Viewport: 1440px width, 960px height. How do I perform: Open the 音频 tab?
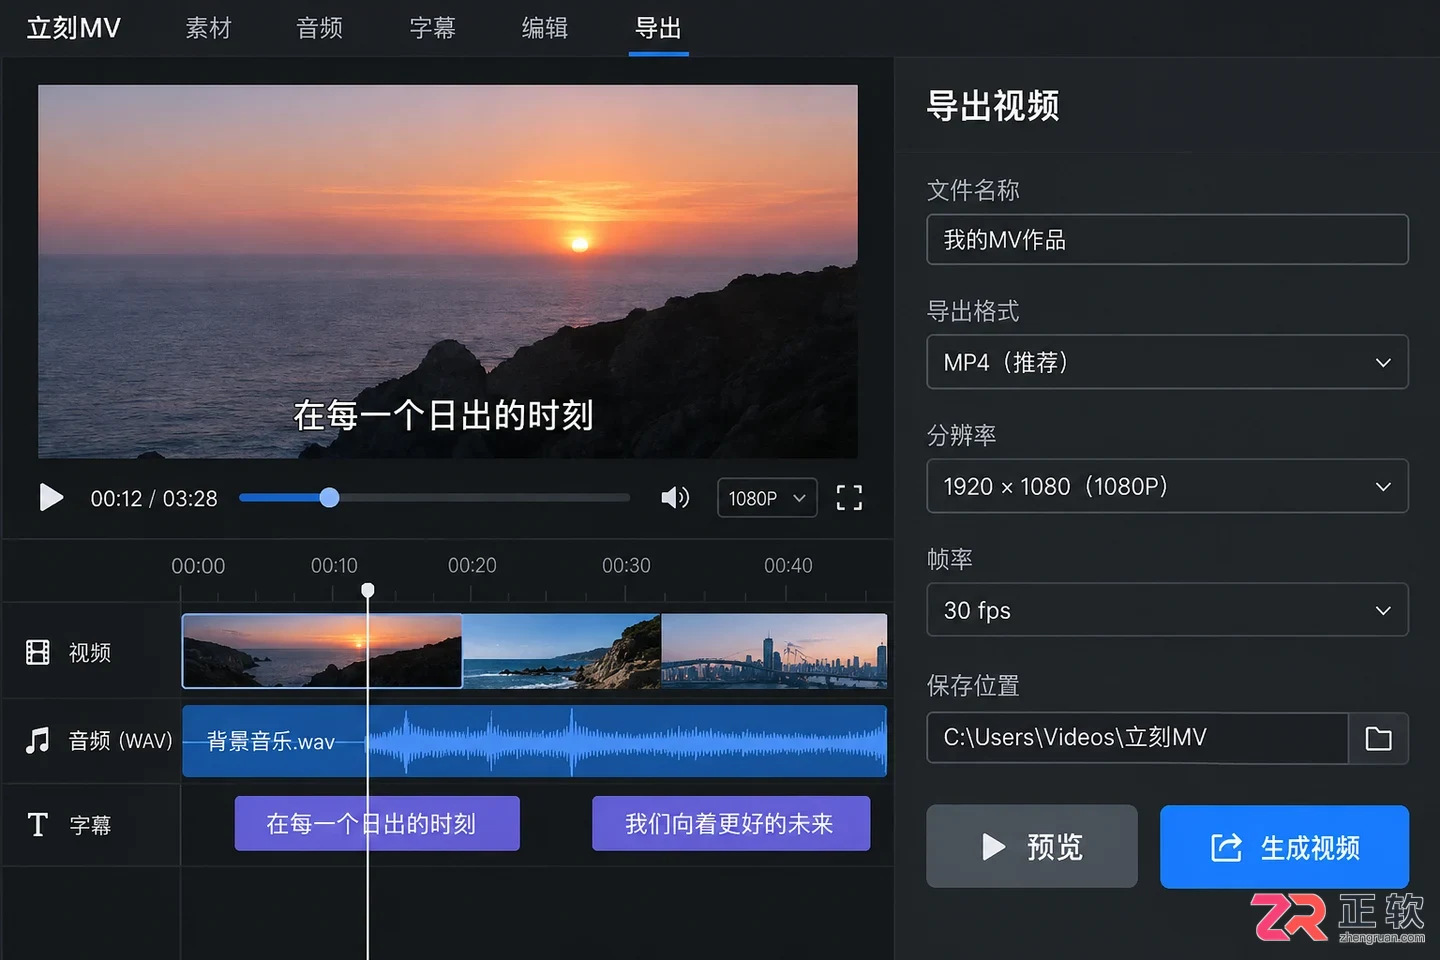click(x=320, y=28)
